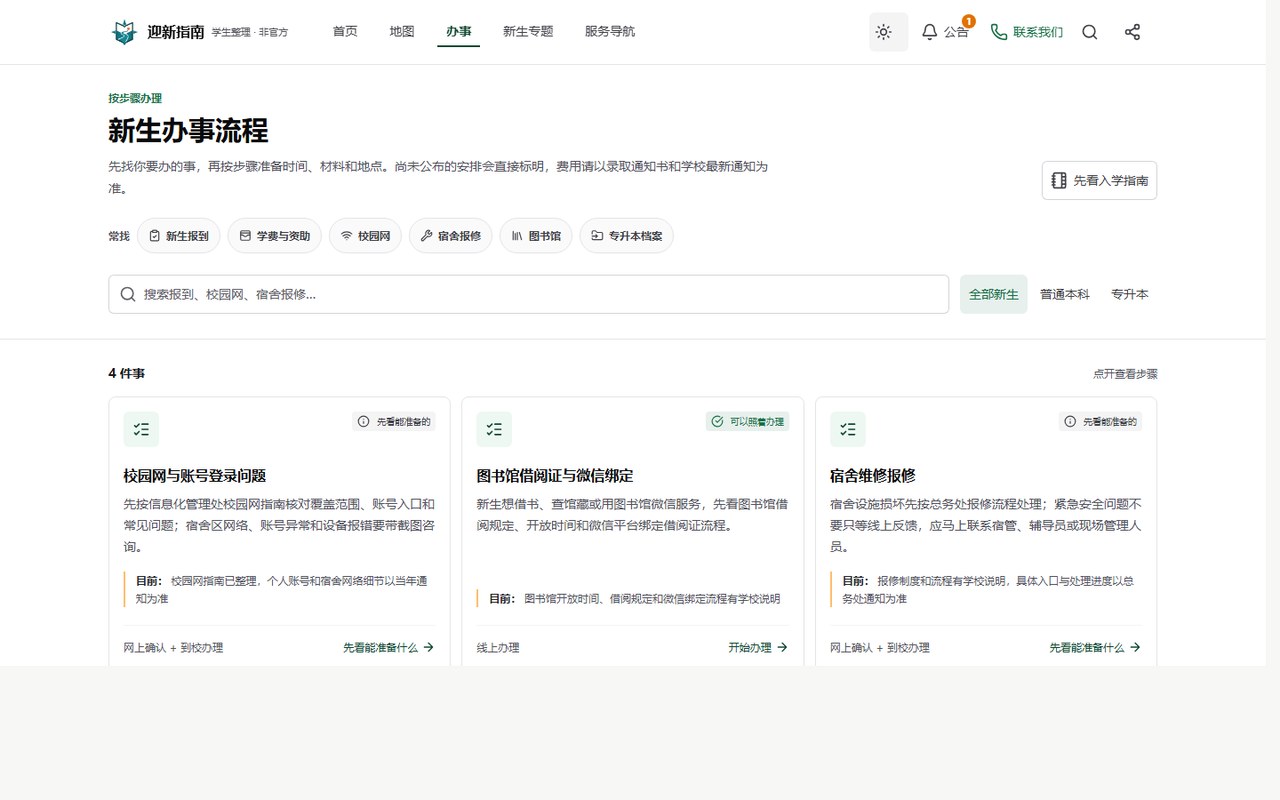1280x800 pixels.
Task: Select the 专升本 audience filter
Action: tap(1130, 295)
